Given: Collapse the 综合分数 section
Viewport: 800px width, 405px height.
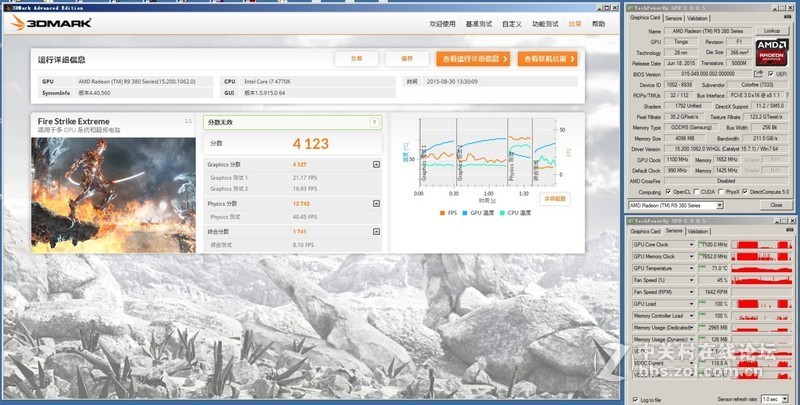Looking at the screenshot, I should 376,232.
